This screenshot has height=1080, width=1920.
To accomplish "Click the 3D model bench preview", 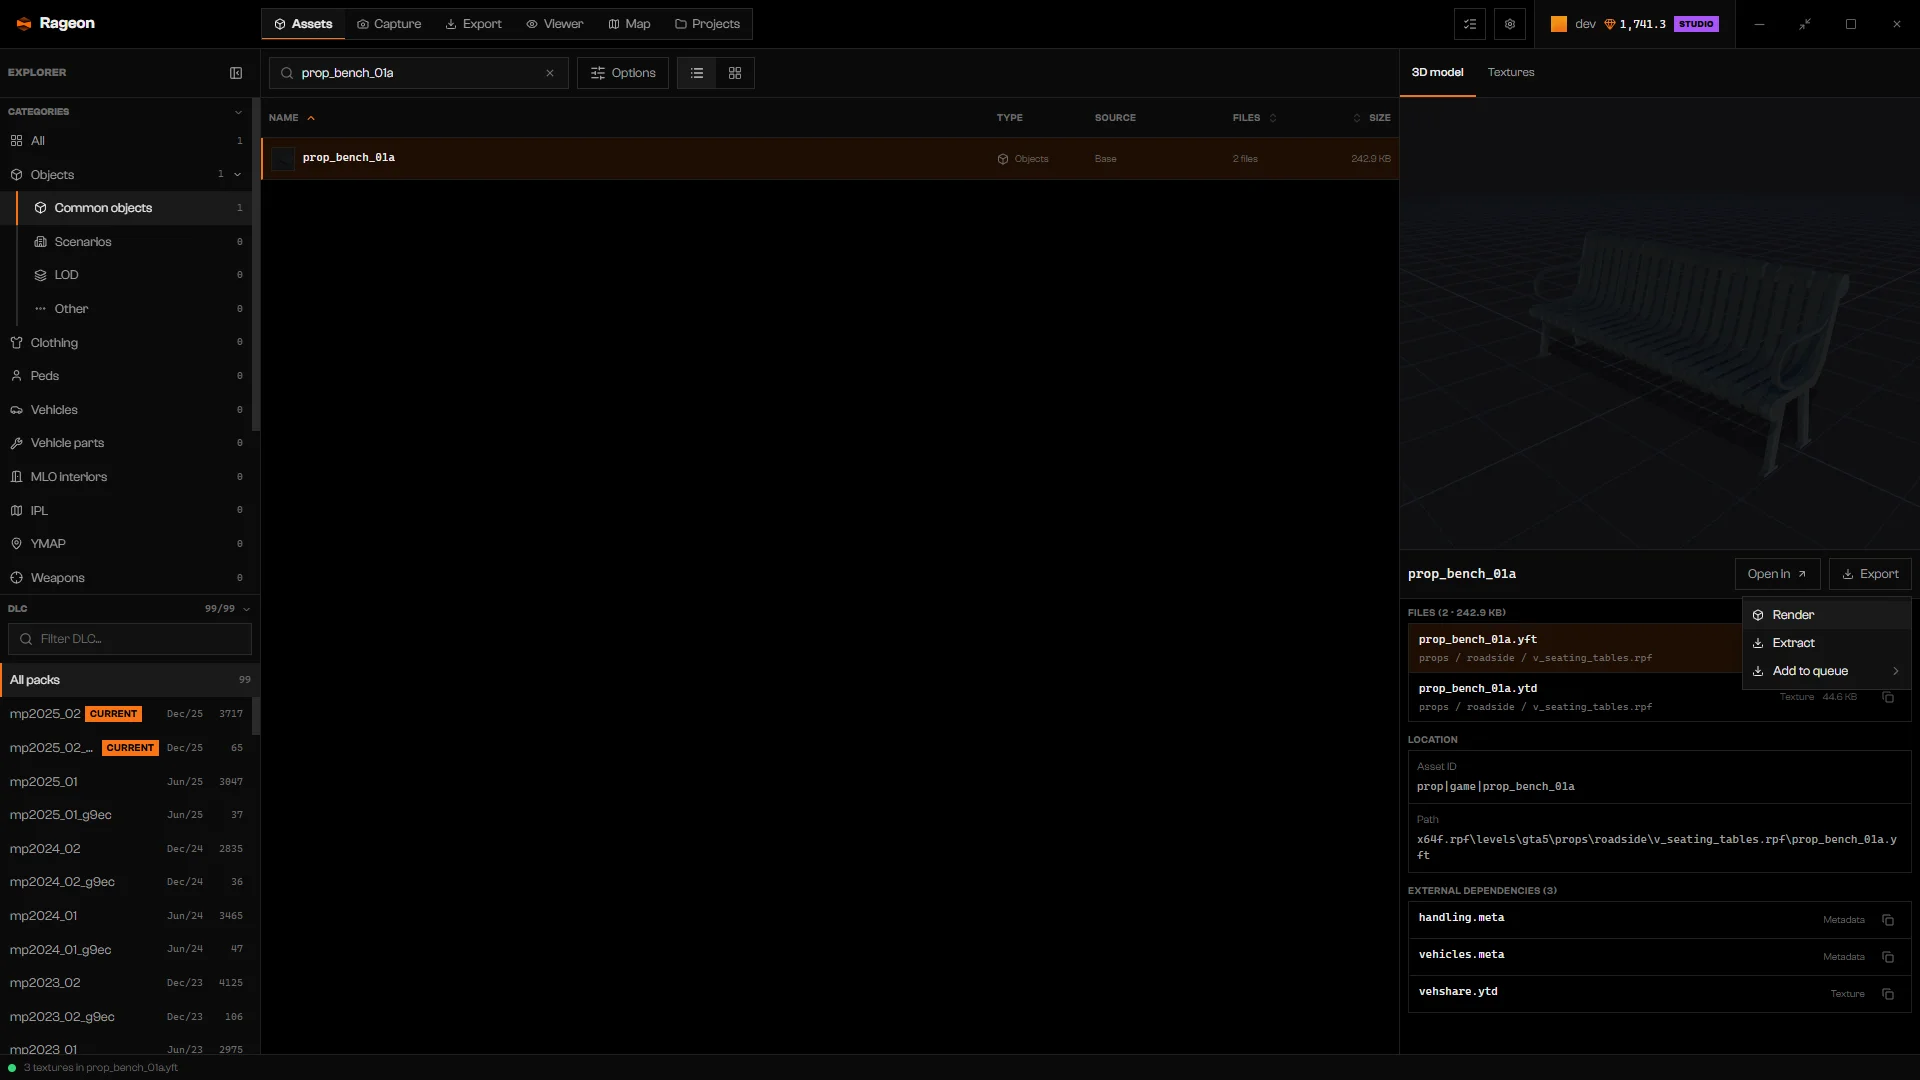I will click(1660, 323).
